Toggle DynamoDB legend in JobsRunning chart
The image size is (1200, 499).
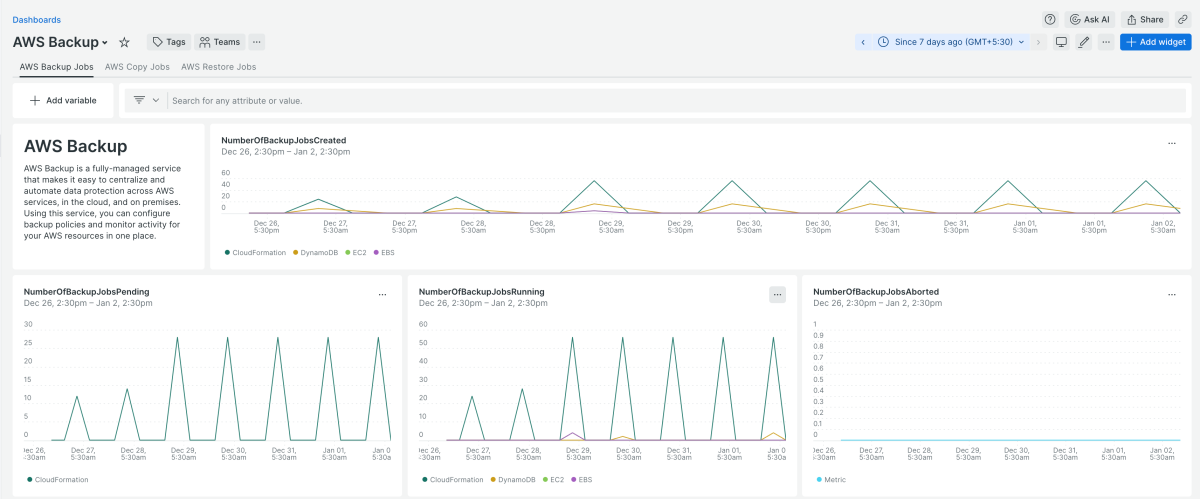512,480
